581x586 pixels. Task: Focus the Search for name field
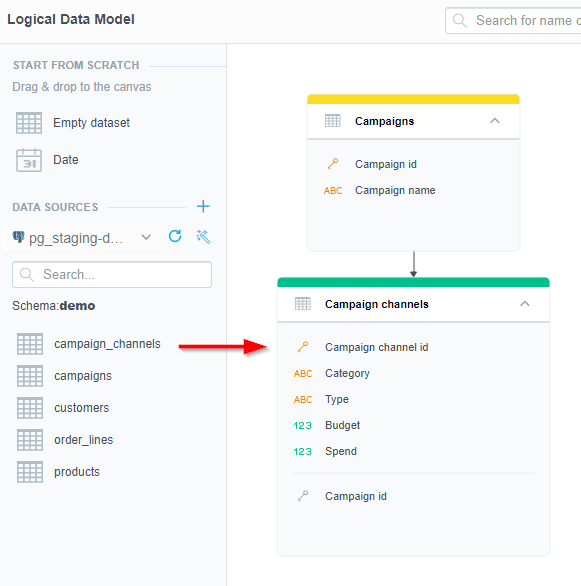[513, 21]
